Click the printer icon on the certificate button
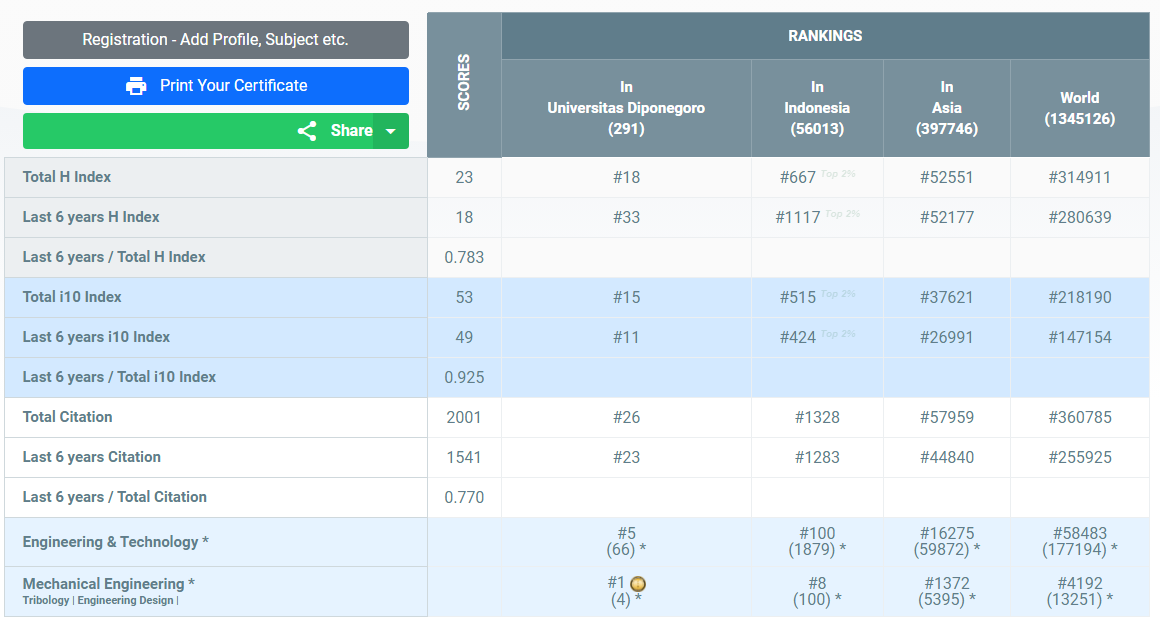Screen dimensions: 1160x624 click(136, 86)
